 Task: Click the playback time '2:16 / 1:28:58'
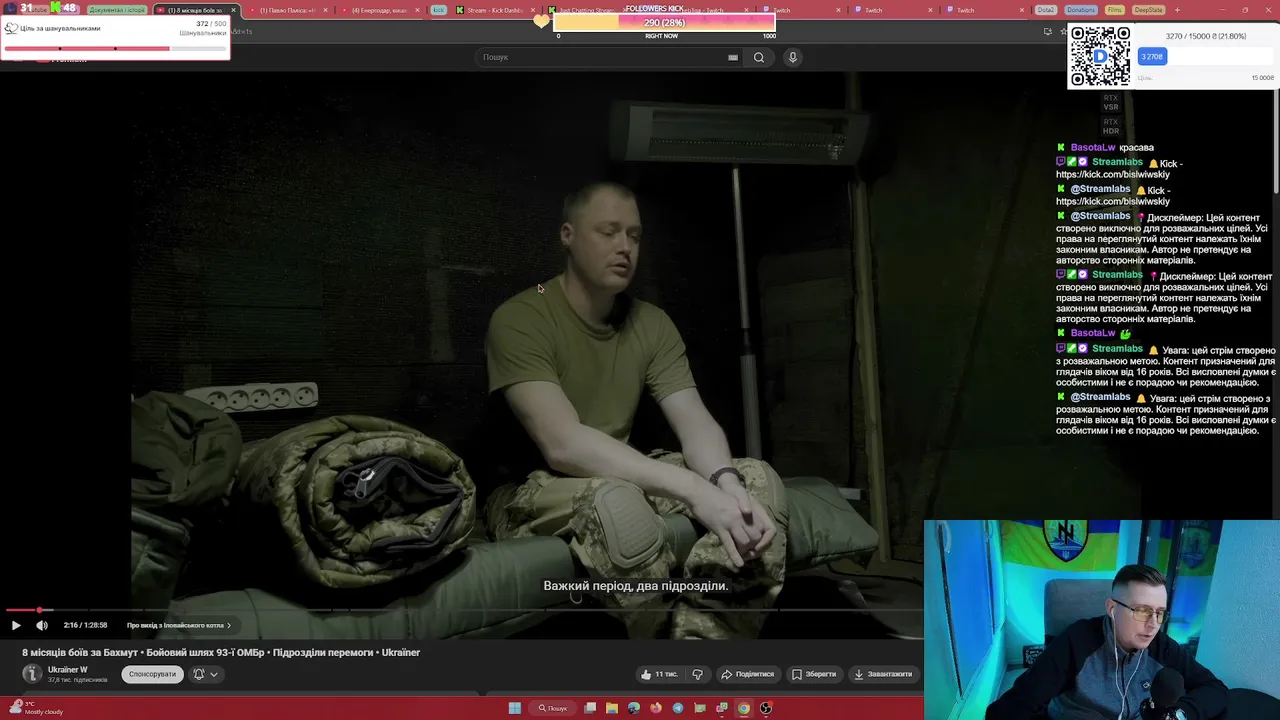(85, 625)
